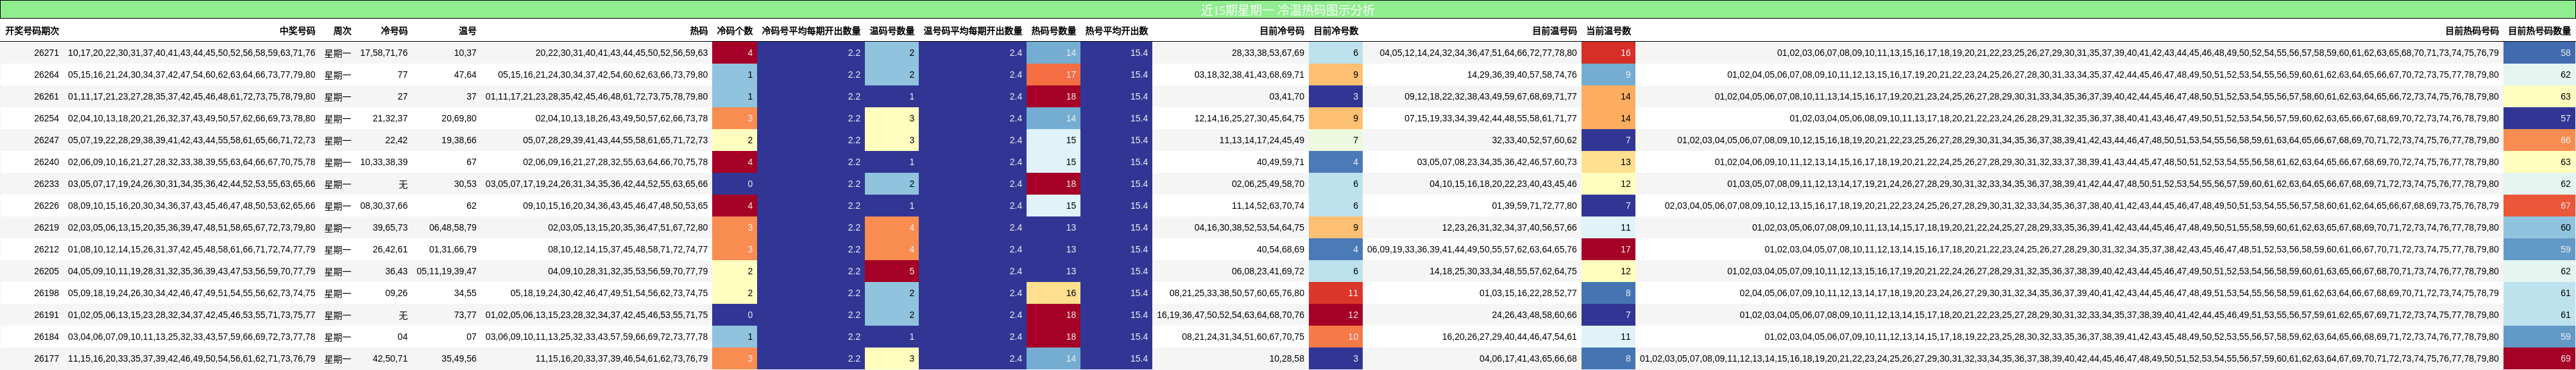
Task: Click the hot number count cell showing 66 in row 26247
Action: point(2539,140)
